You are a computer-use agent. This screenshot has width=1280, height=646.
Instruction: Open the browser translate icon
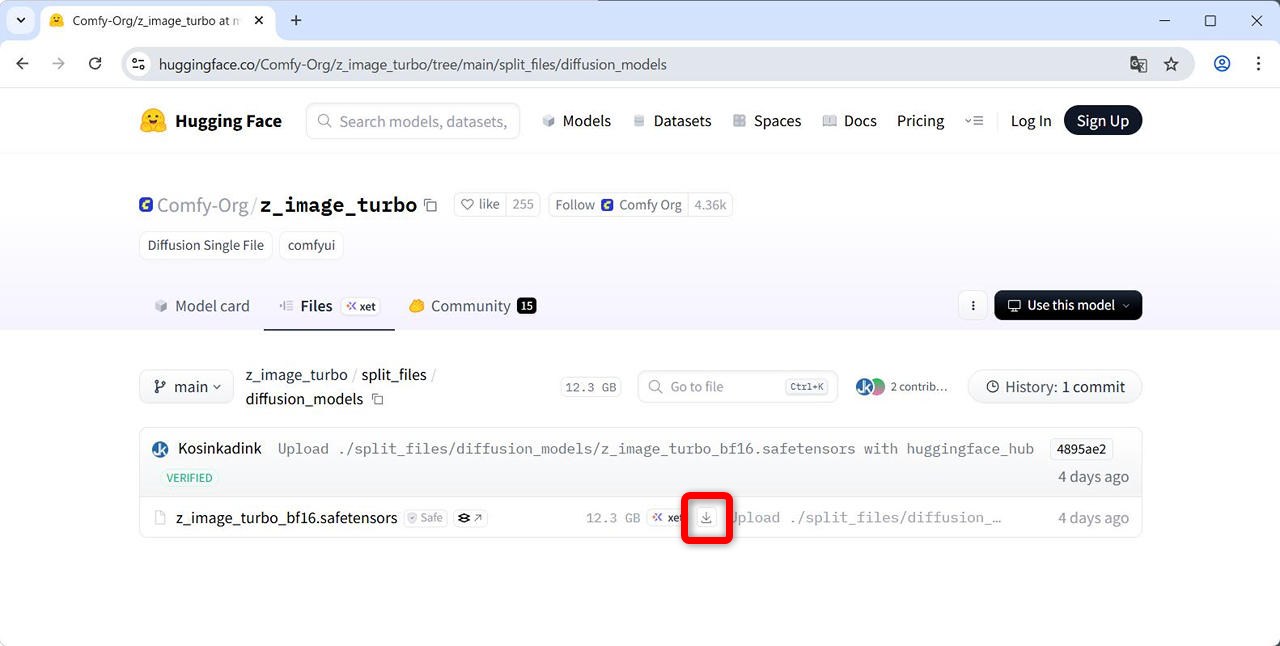coord(1138,64)
